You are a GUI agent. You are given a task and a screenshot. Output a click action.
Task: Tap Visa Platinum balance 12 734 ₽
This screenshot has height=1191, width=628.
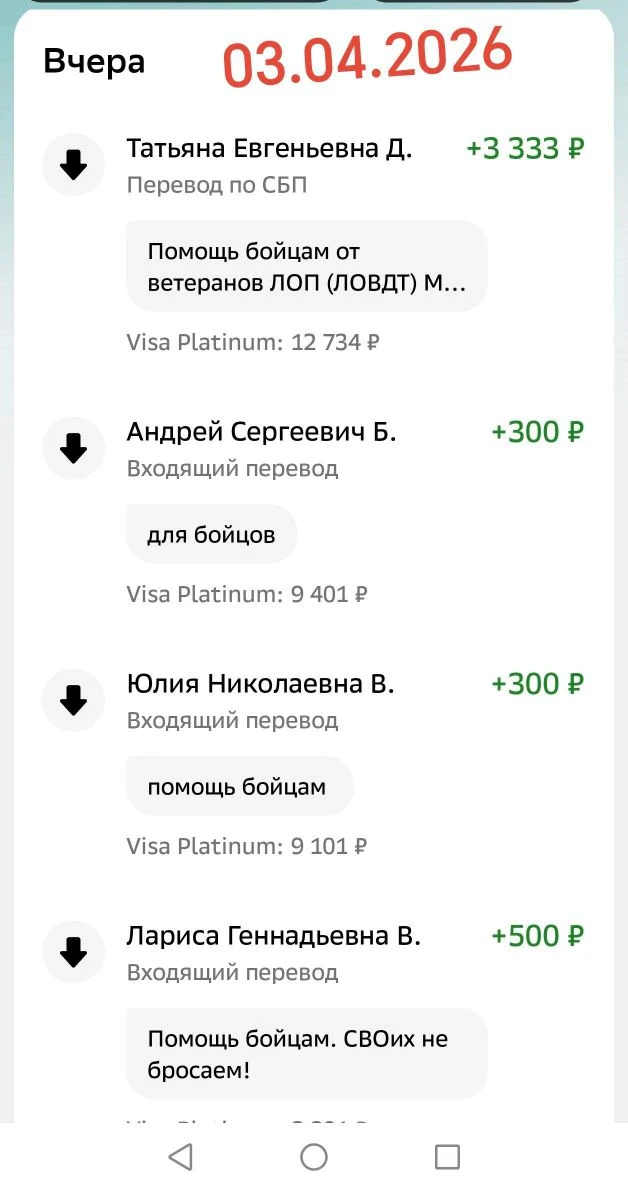(x=253, y=342)
